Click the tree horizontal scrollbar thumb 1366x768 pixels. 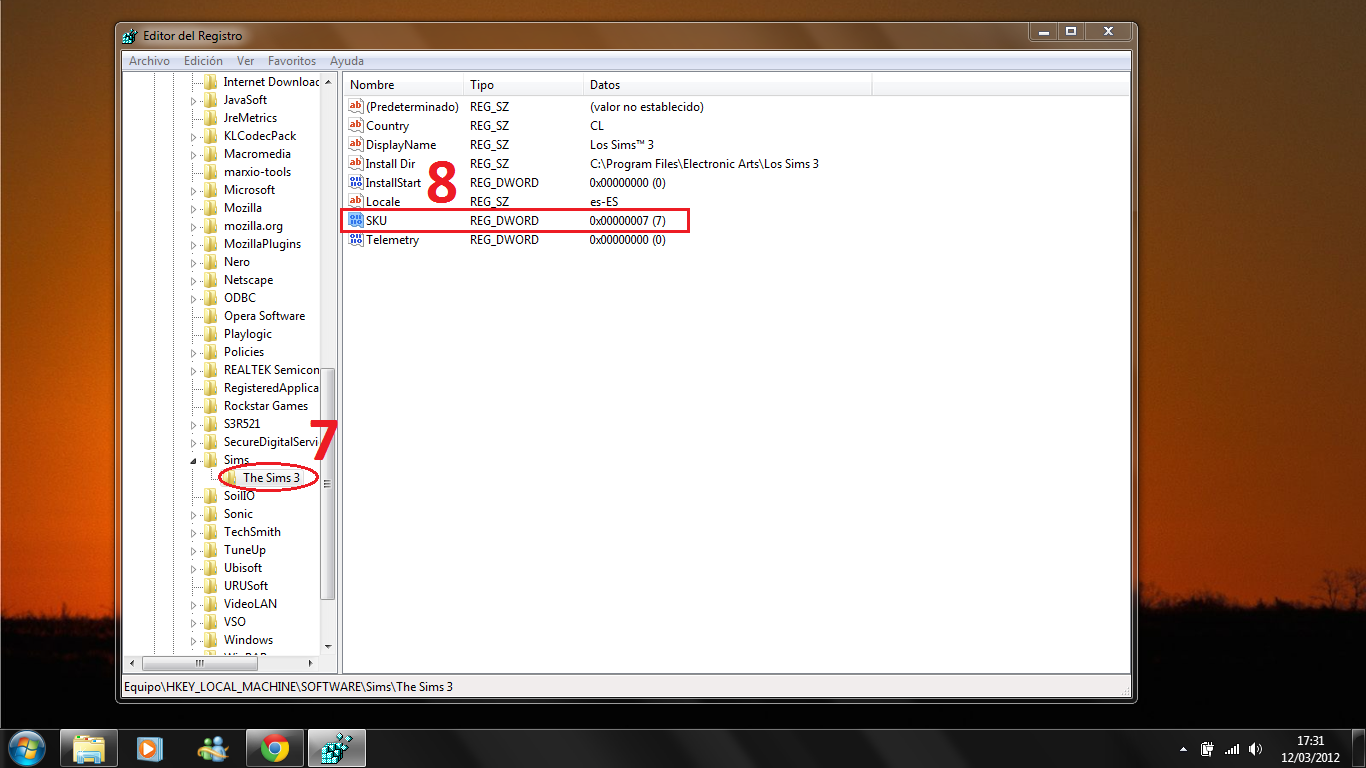200,663
